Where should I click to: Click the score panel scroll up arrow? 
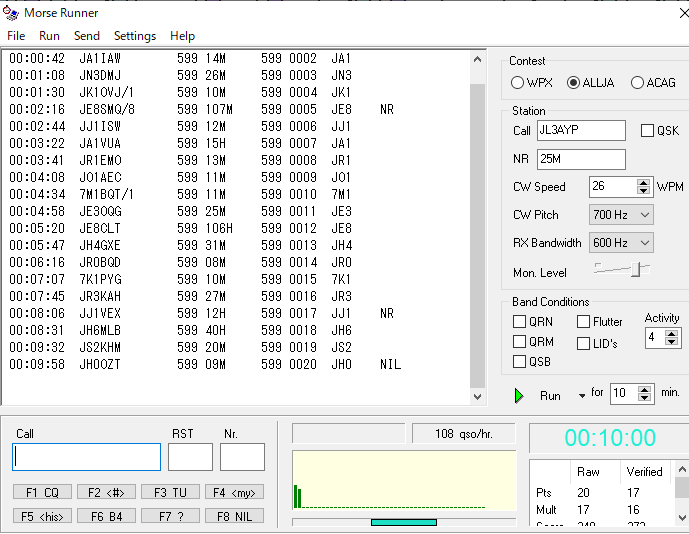click(x=682, y=469)
